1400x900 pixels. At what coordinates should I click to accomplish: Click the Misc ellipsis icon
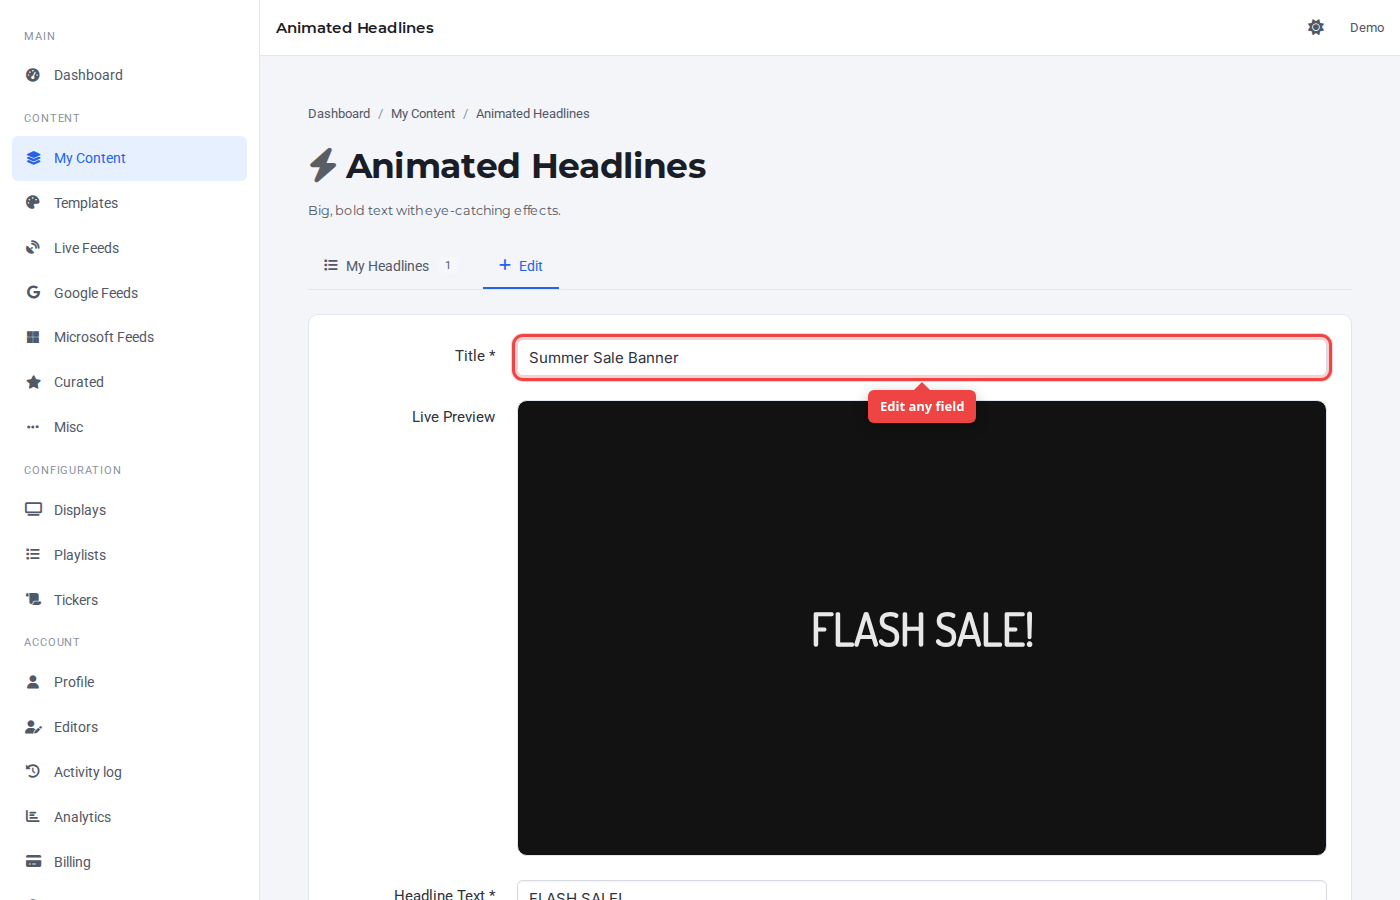[x=33, y=427]
